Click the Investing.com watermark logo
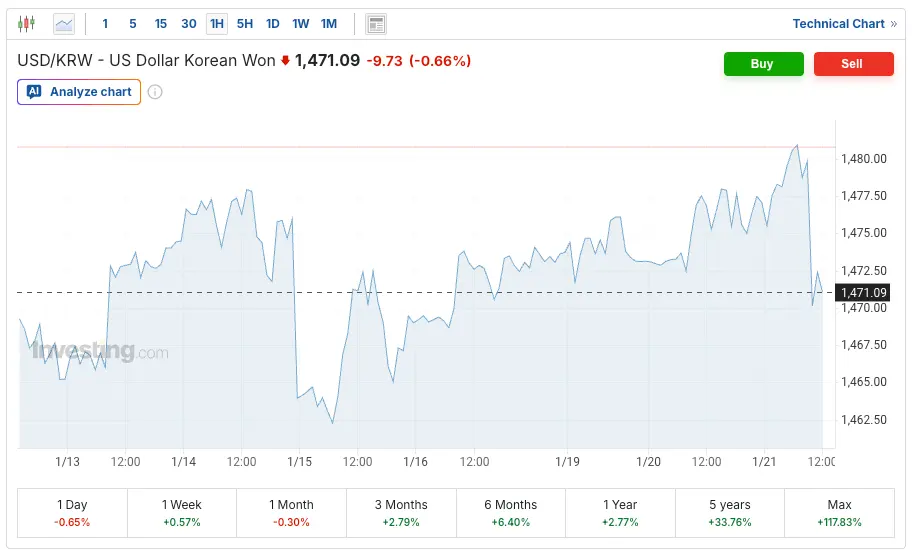 point(100,352)
